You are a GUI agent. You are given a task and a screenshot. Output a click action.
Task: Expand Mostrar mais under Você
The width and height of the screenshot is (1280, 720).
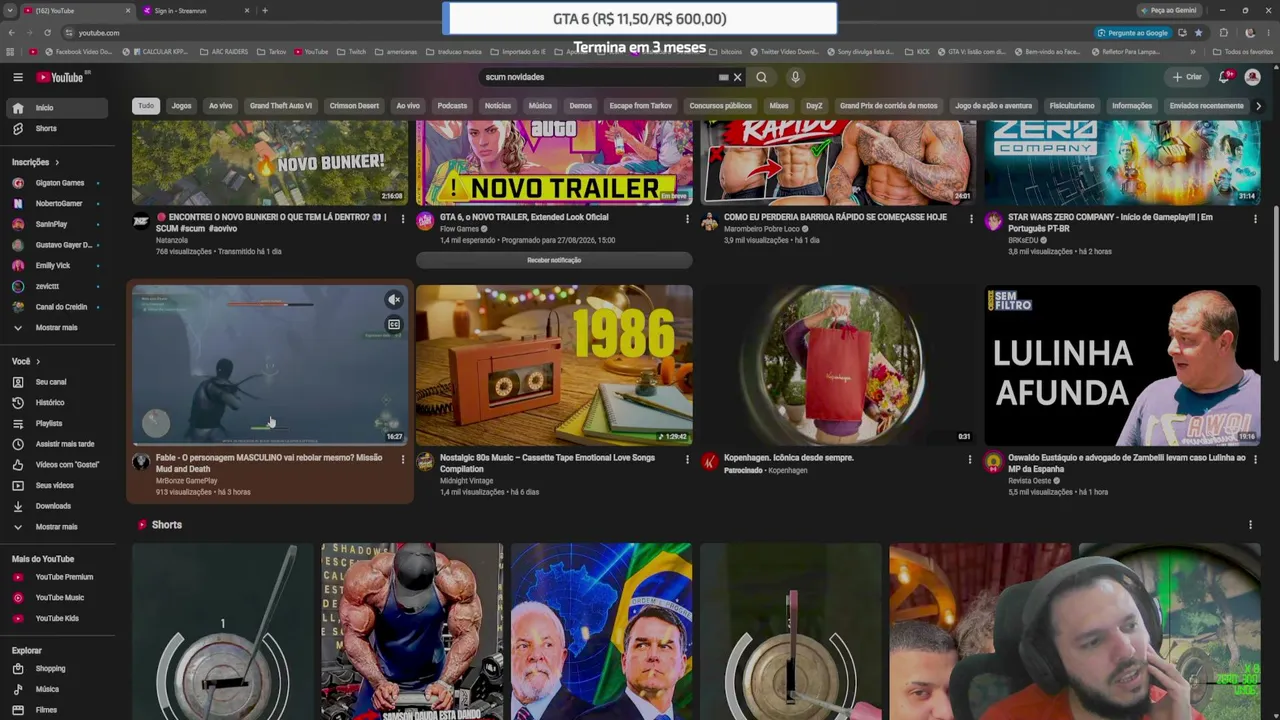[56, 527]
